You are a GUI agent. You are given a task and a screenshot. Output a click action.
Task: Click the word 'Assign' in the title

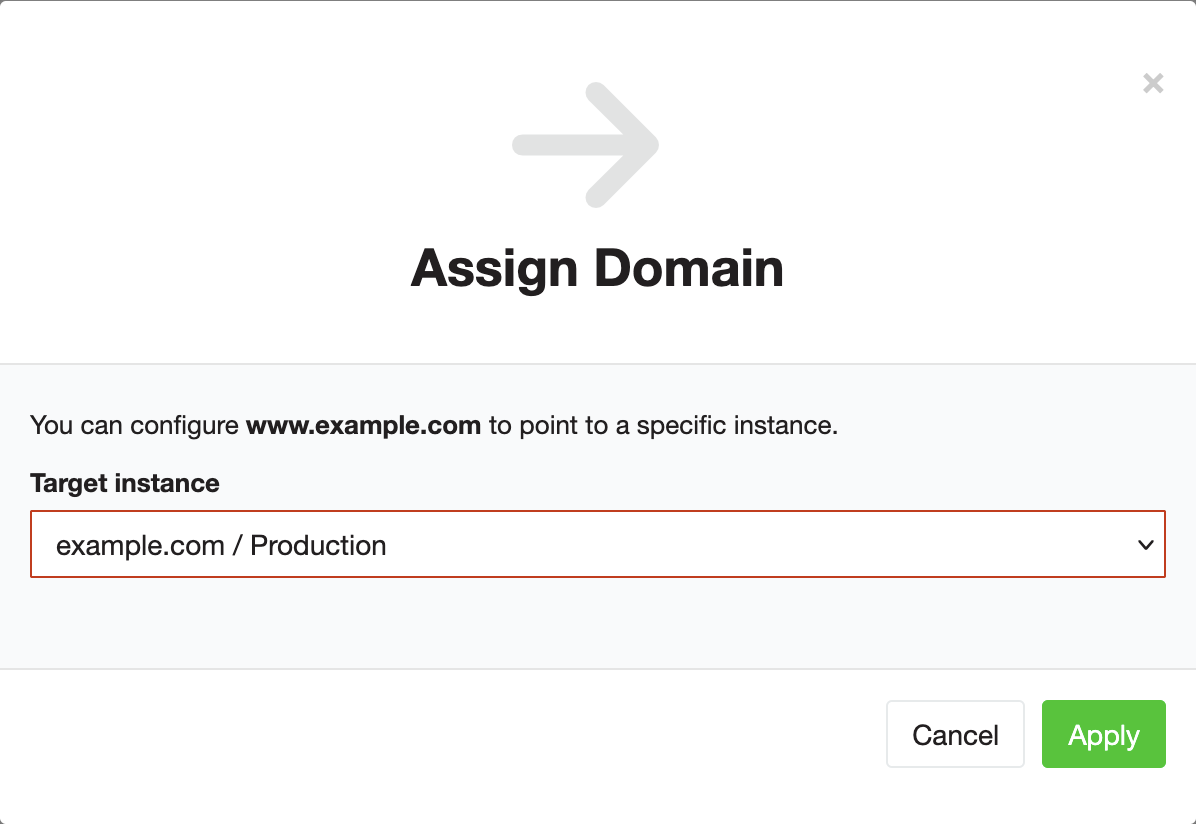(x=494, y=268)
